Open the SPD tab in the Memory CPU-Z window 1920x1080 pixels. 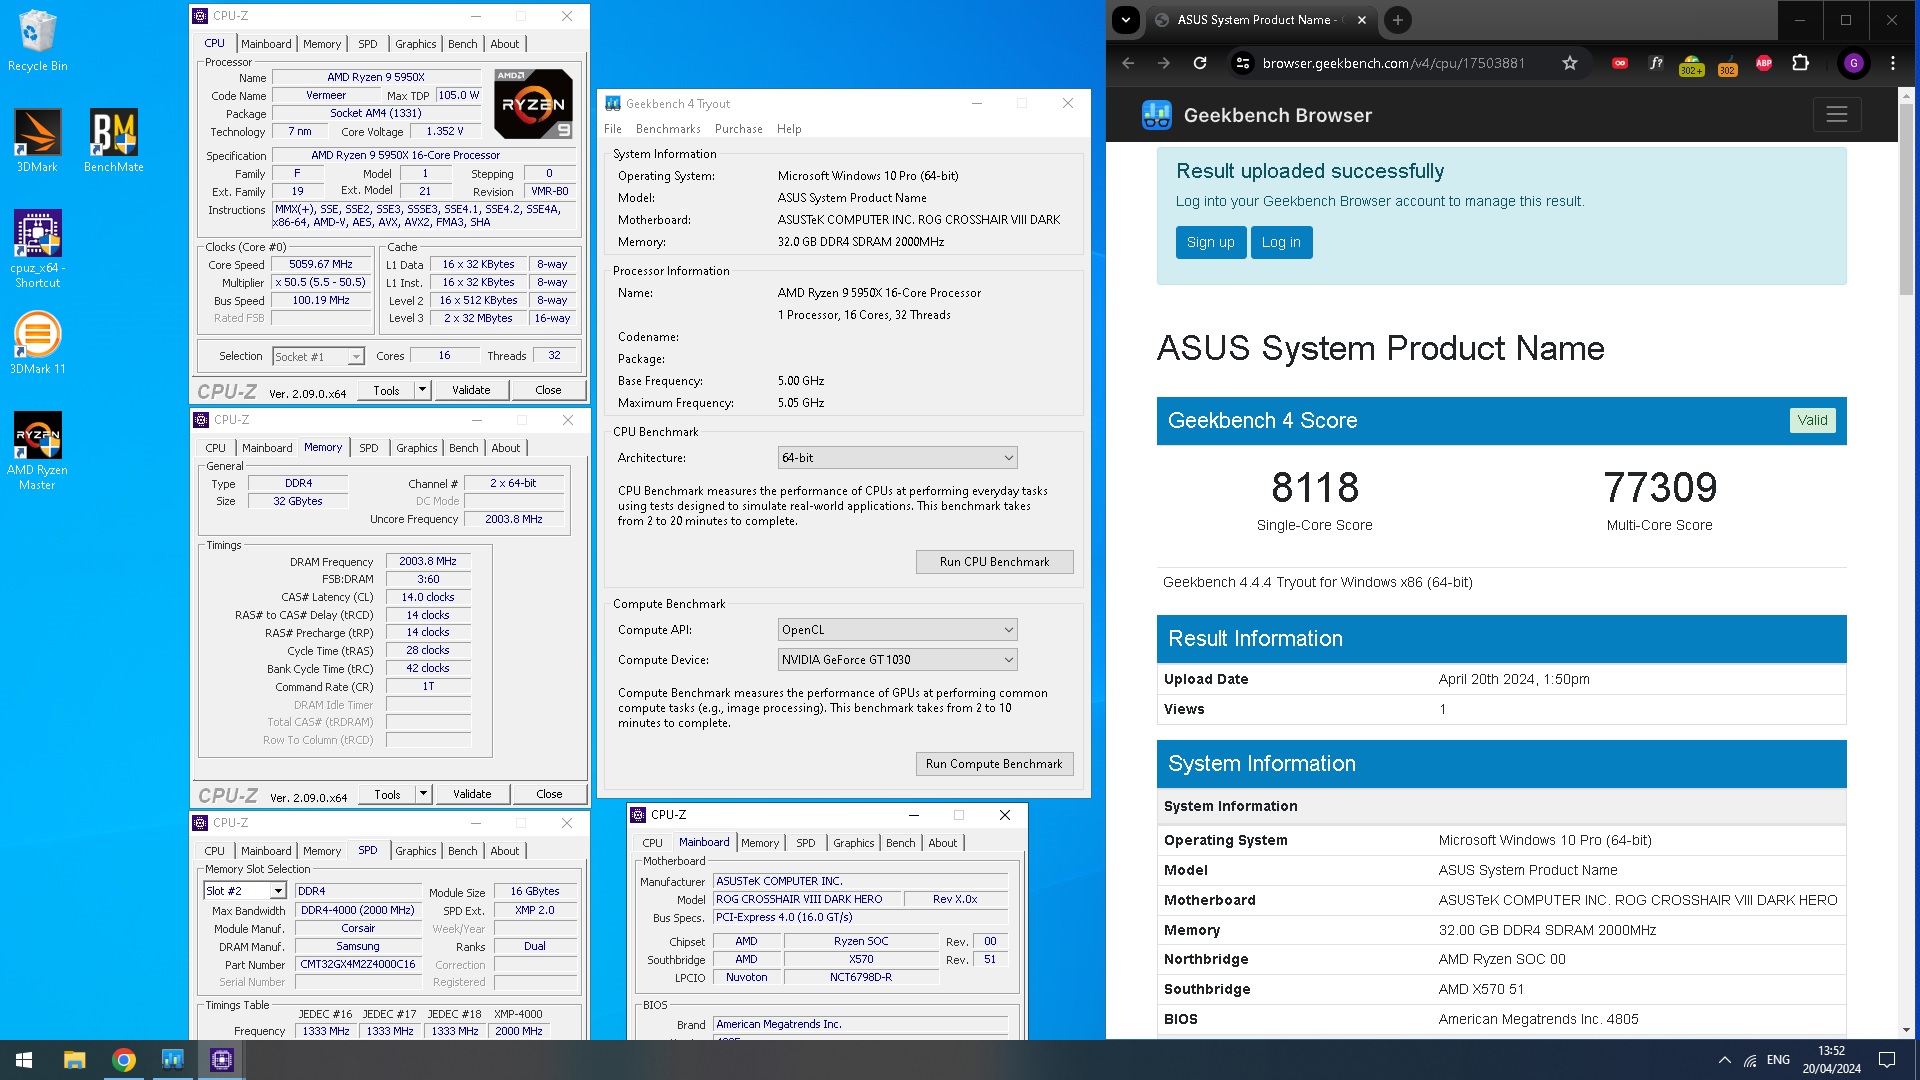click(369, 448)
